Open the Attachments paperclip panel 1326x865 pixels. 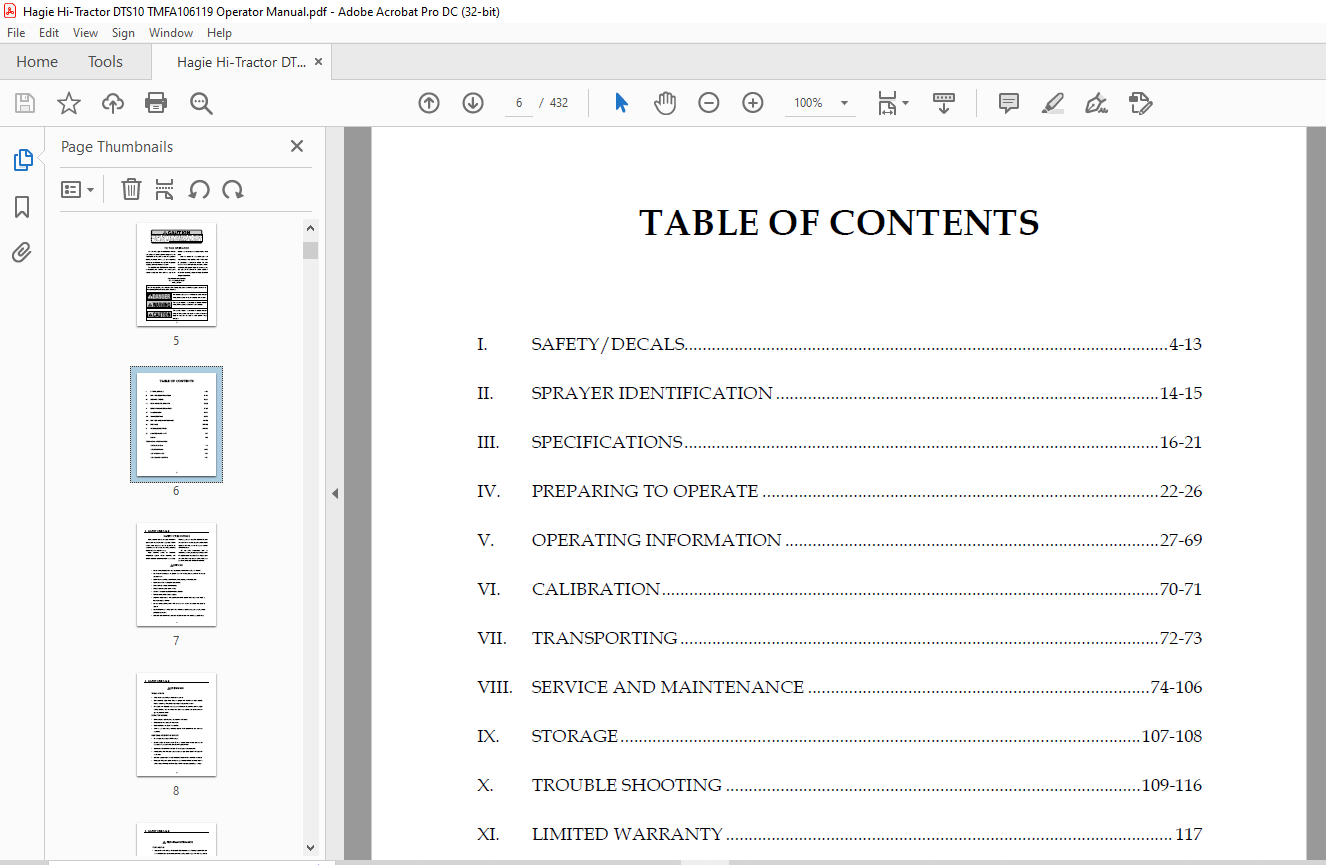pos(22,253)
